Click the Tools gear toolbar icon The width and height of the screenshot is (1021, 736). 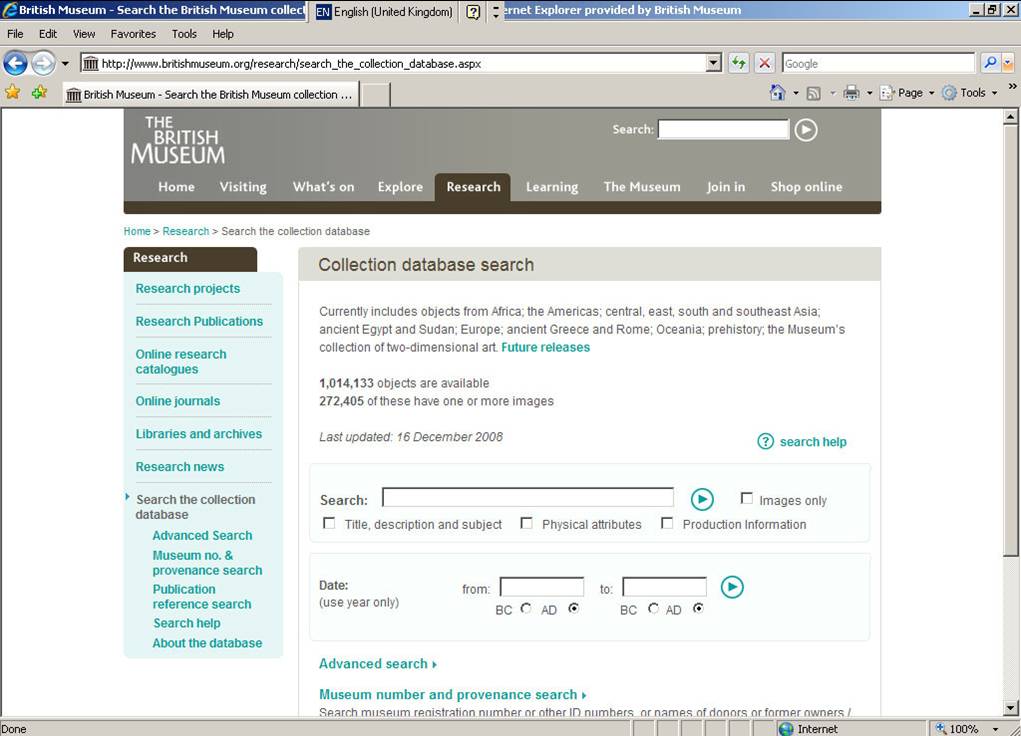pyautogui.click(x=949, y=93)
